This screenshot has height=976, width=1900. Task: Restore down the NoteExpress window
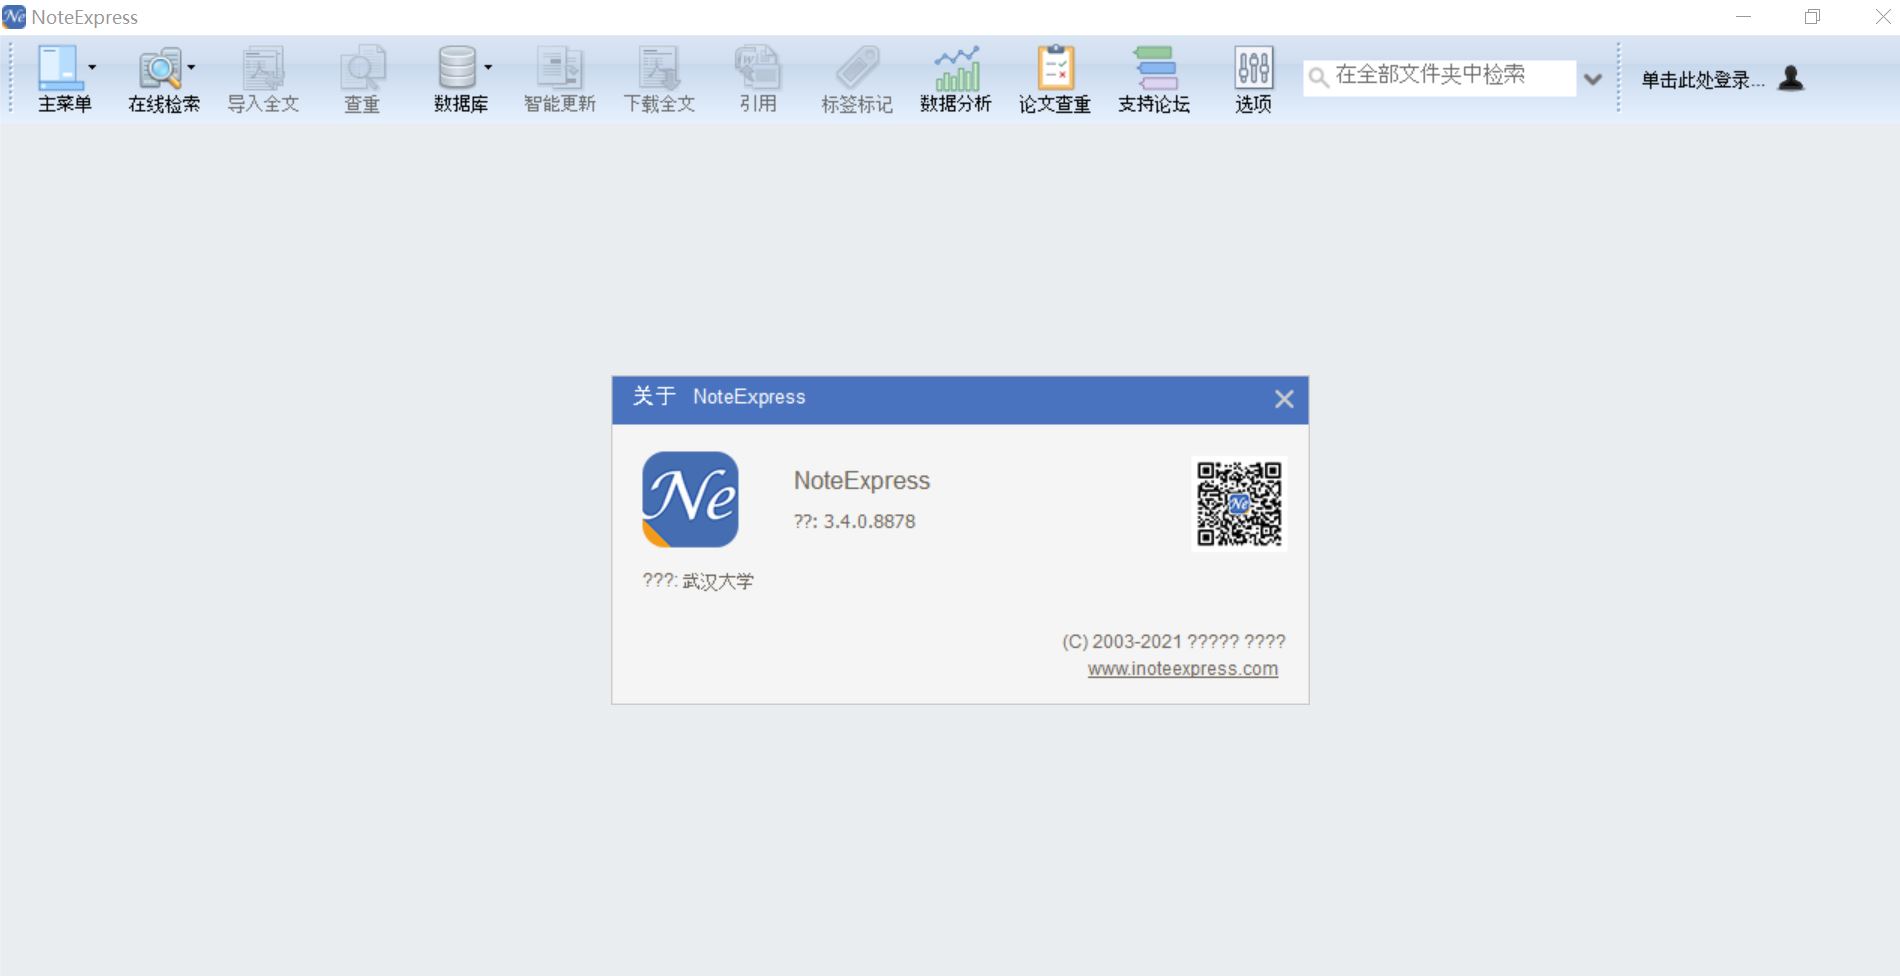click(x=1812, y=17)
